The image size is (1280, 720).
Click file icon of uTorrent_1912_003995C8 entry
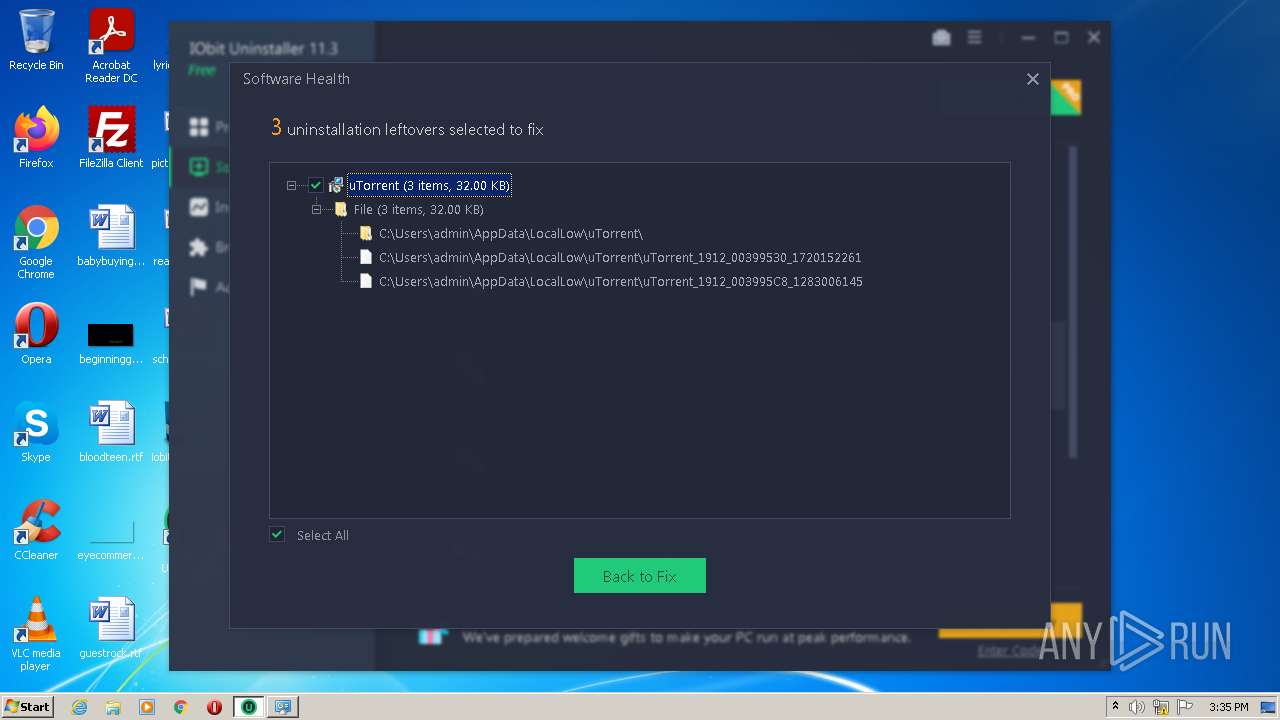[x=366, y=281]
